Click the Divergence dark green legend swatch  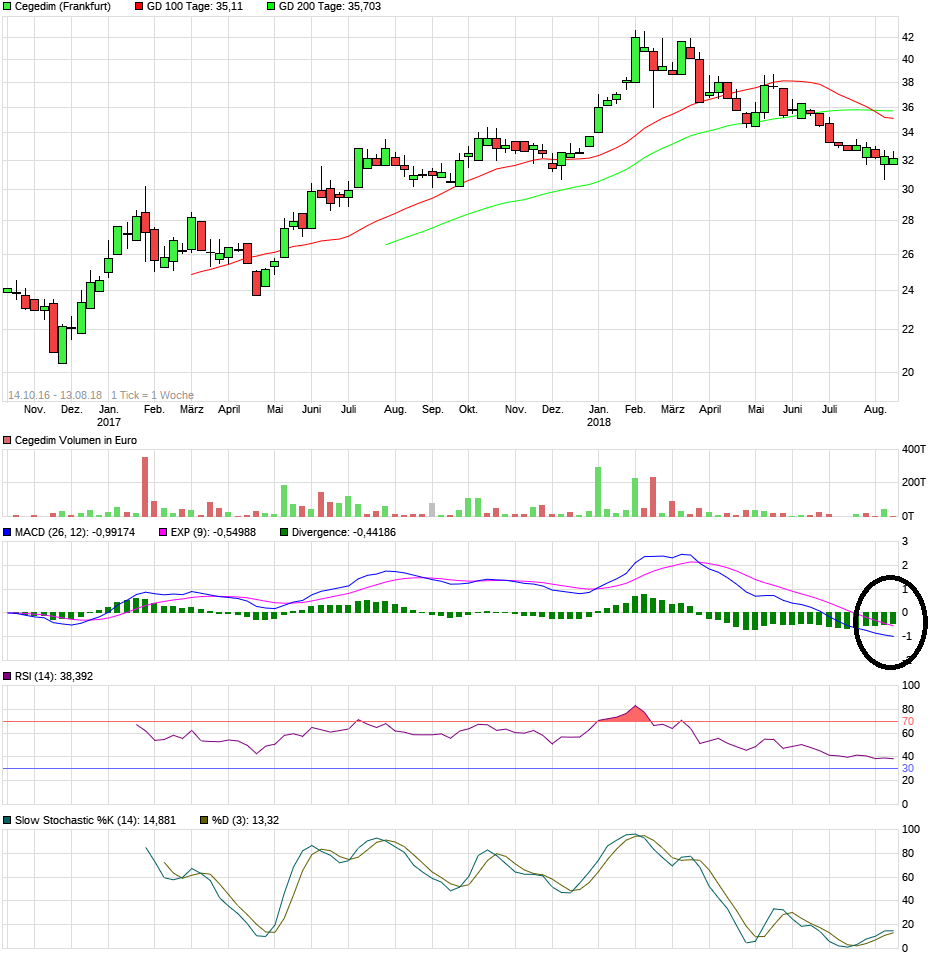point(284,533)
